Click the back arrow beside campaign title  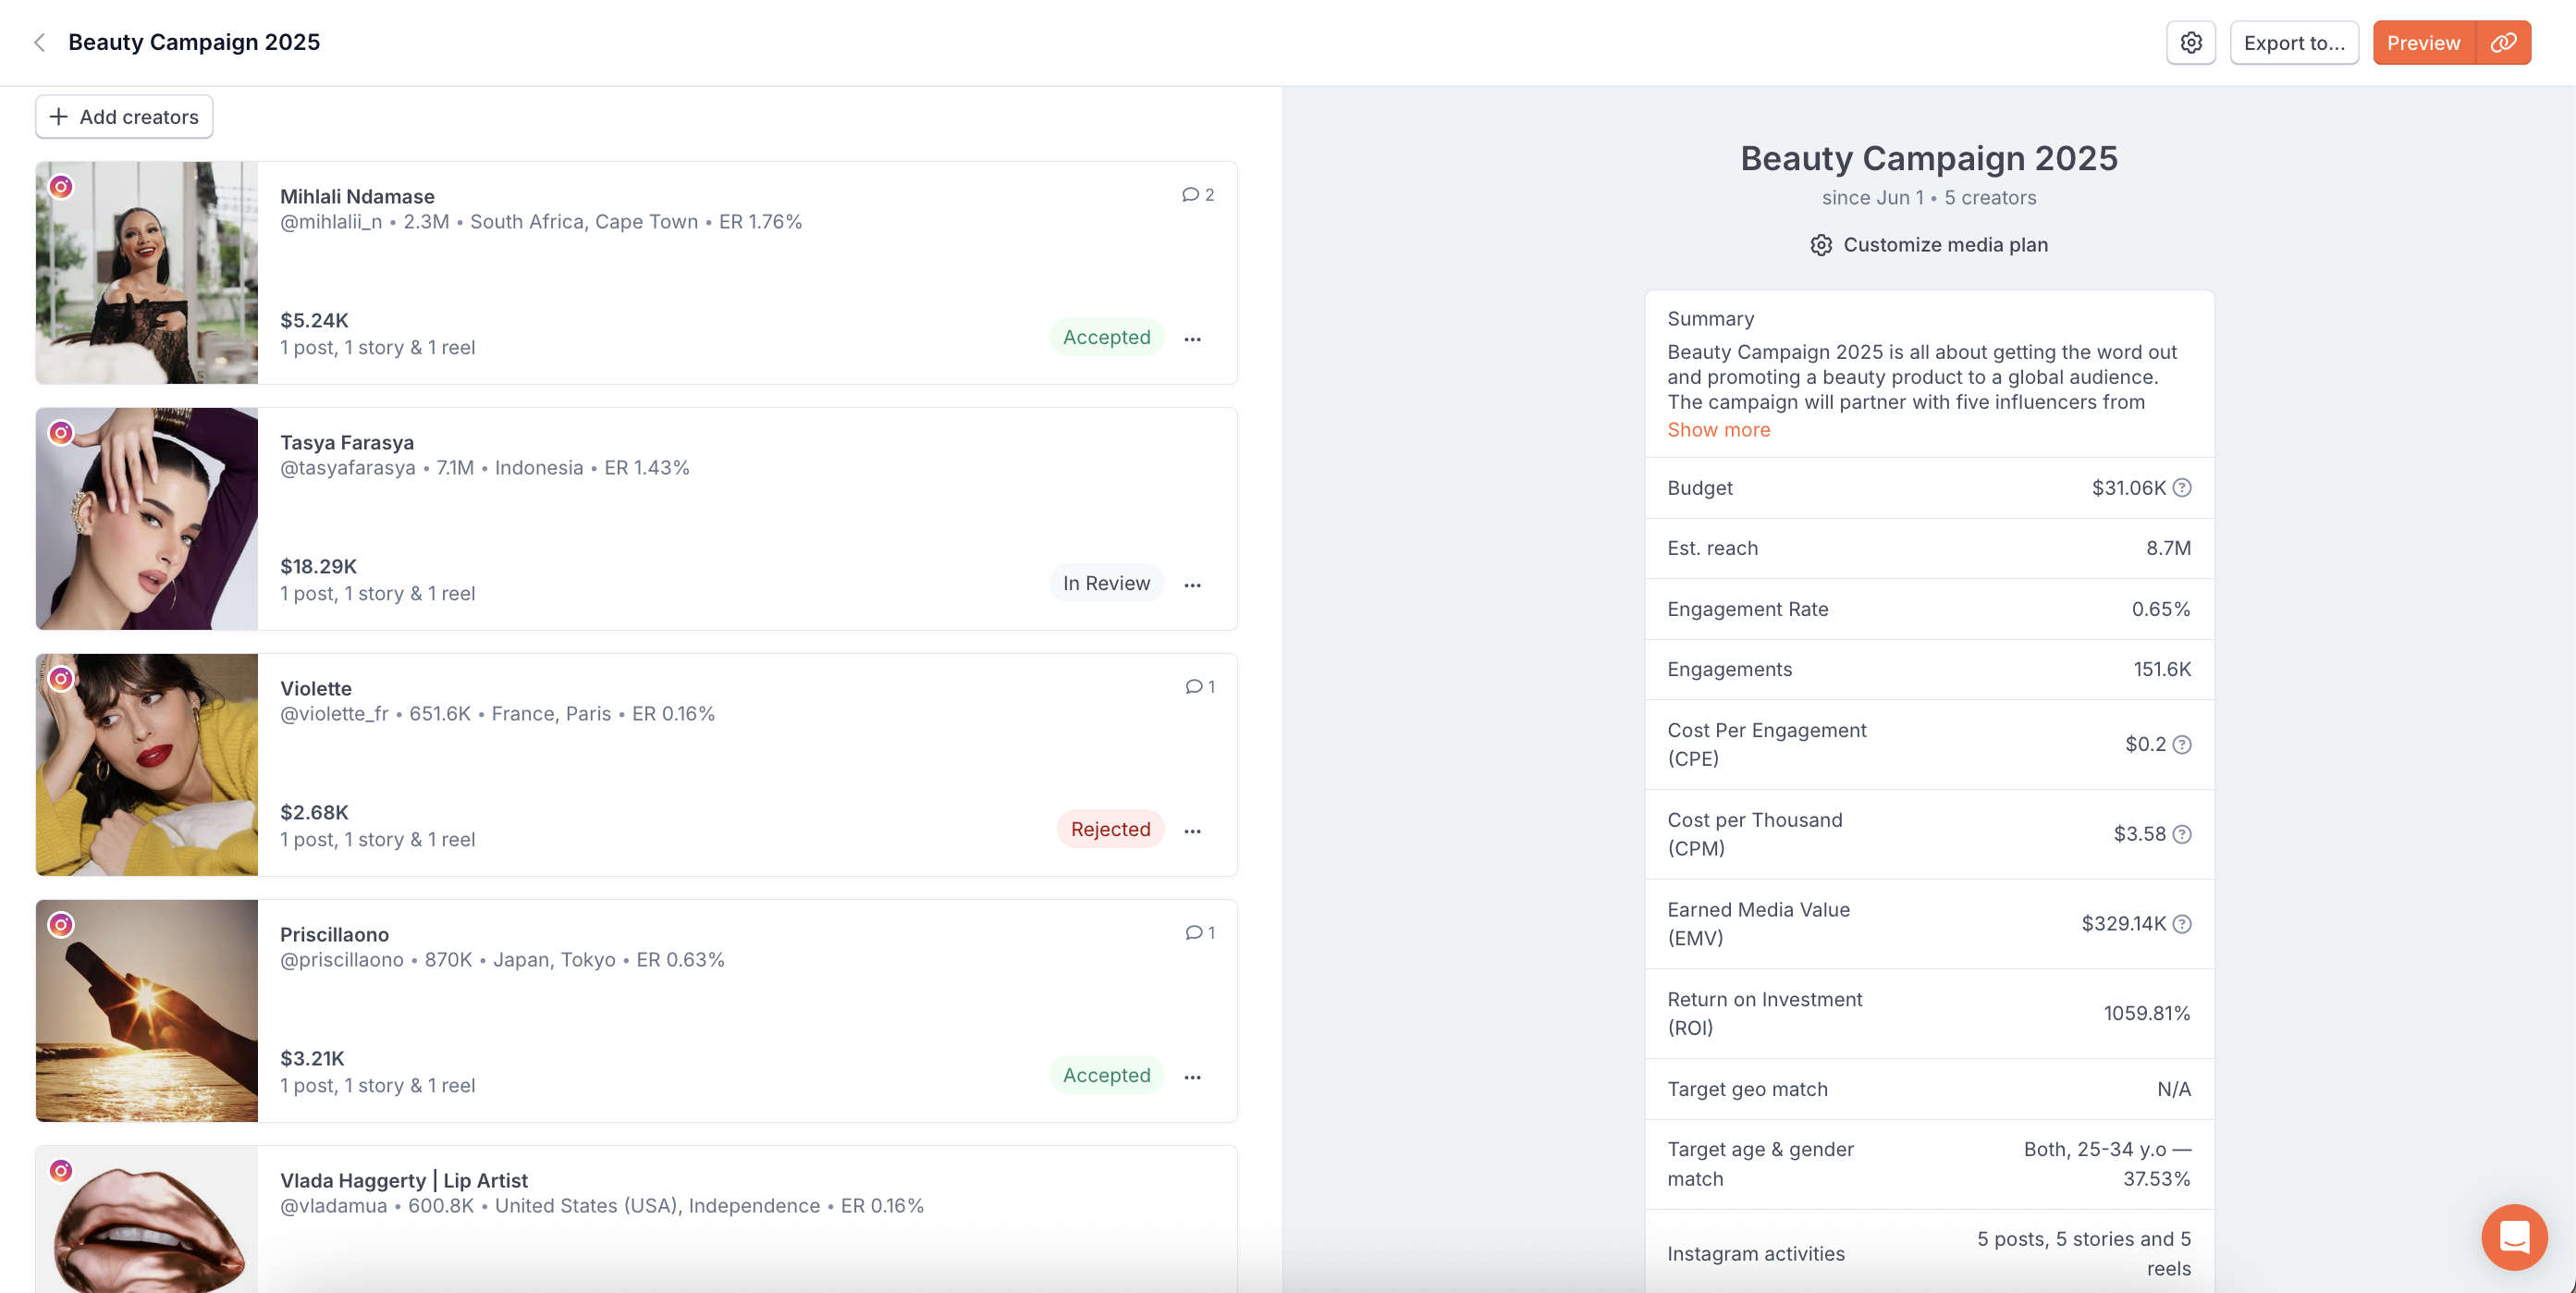40,42
